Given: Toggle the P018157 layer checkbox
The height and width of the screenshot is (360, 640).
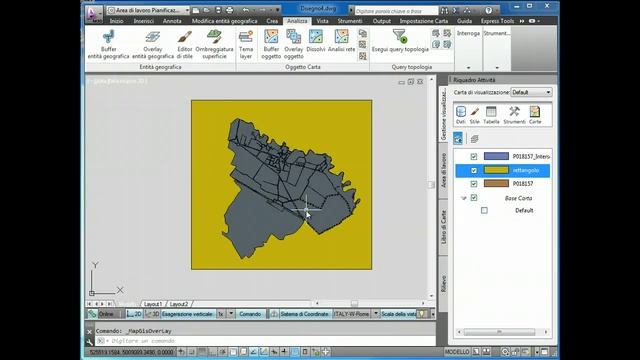Looking at the screenshot, I should [x=473, y=184].
